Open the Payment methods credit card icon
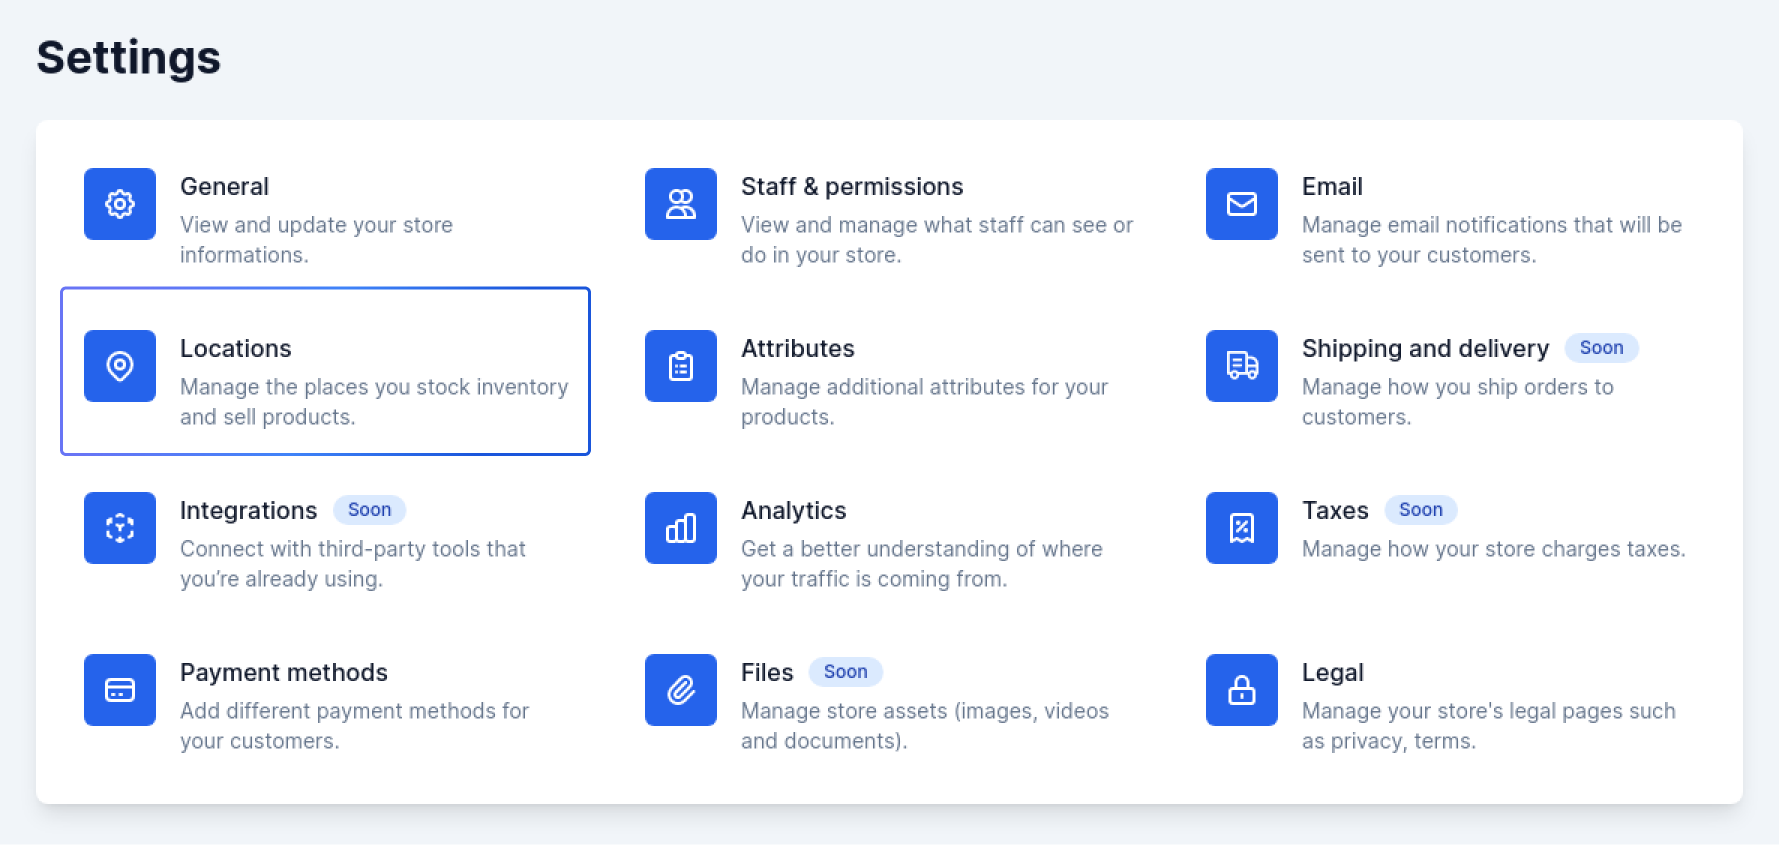1779x845 pixels. 120,690
